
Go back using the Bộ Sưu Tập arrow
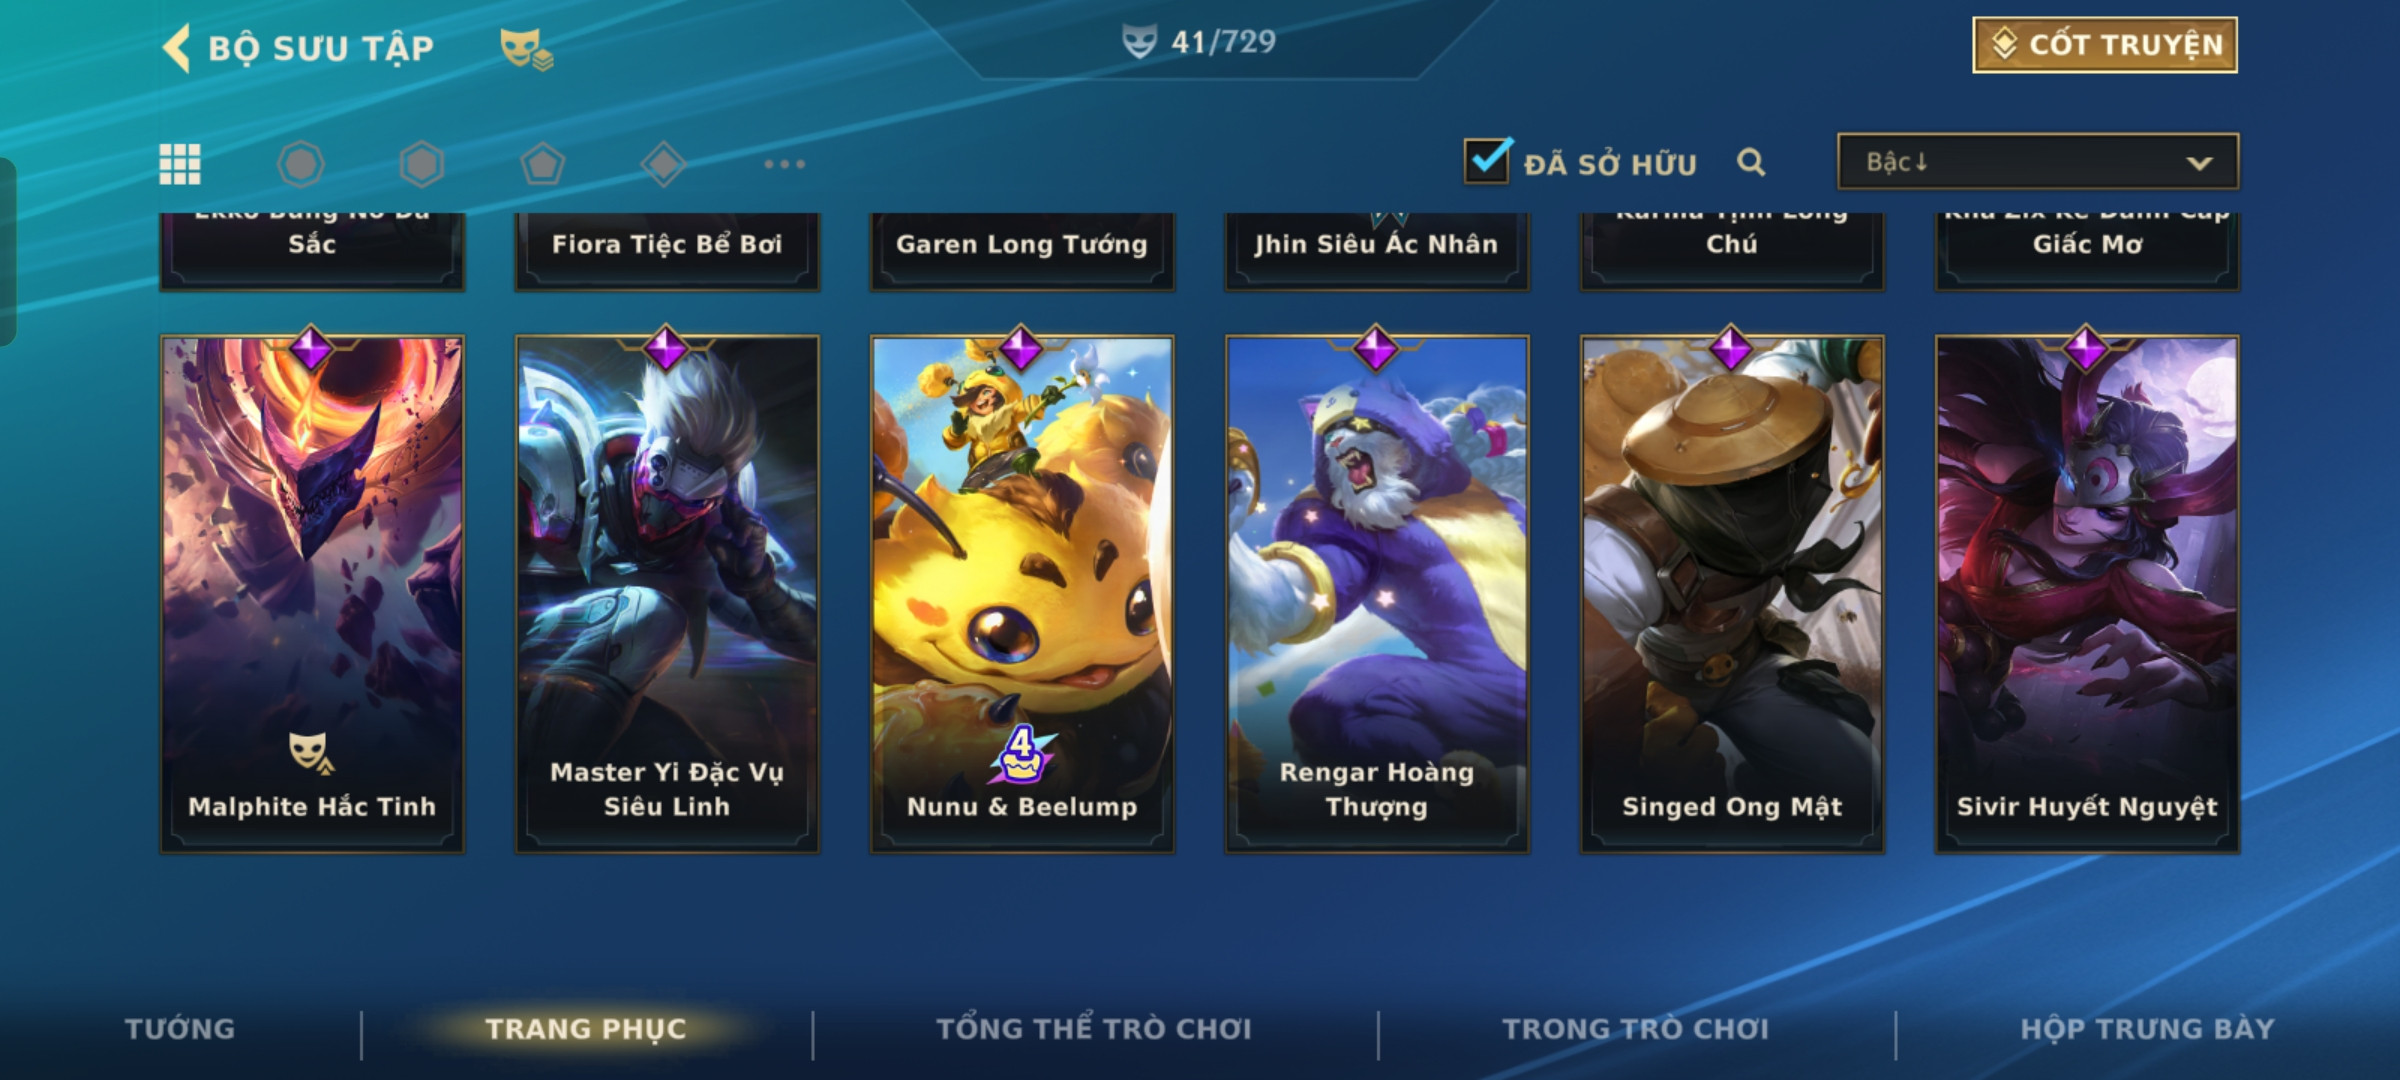click(177, 48)
